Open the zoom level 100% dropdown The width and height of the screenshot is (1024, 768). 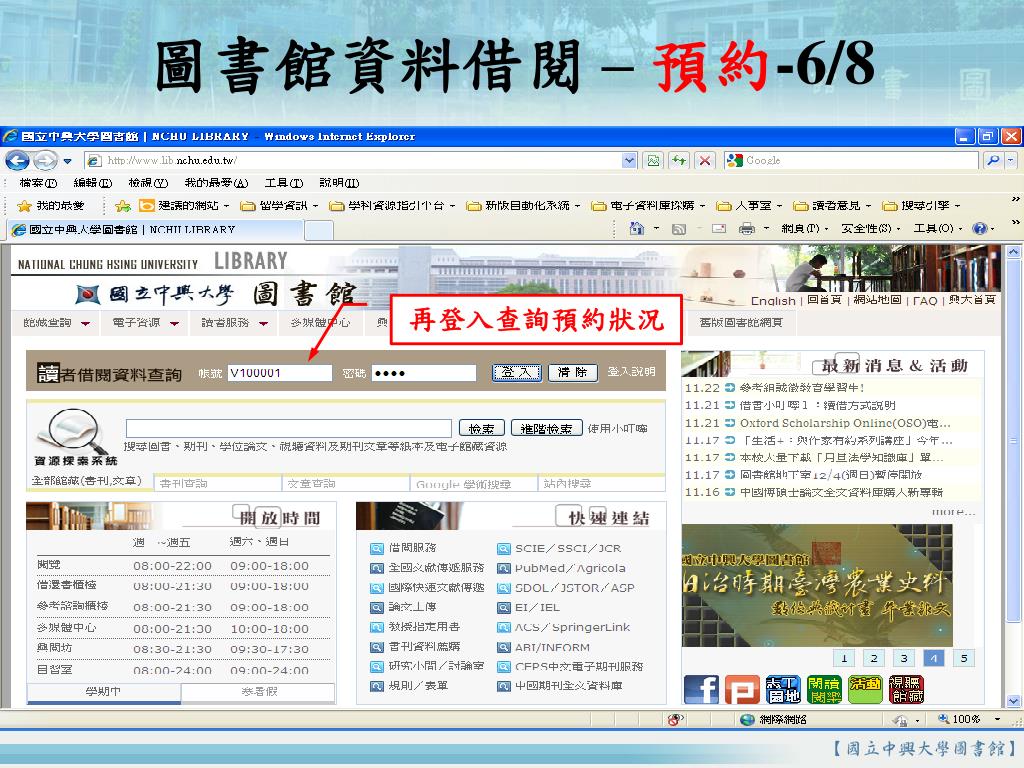(x=997, y=719)
